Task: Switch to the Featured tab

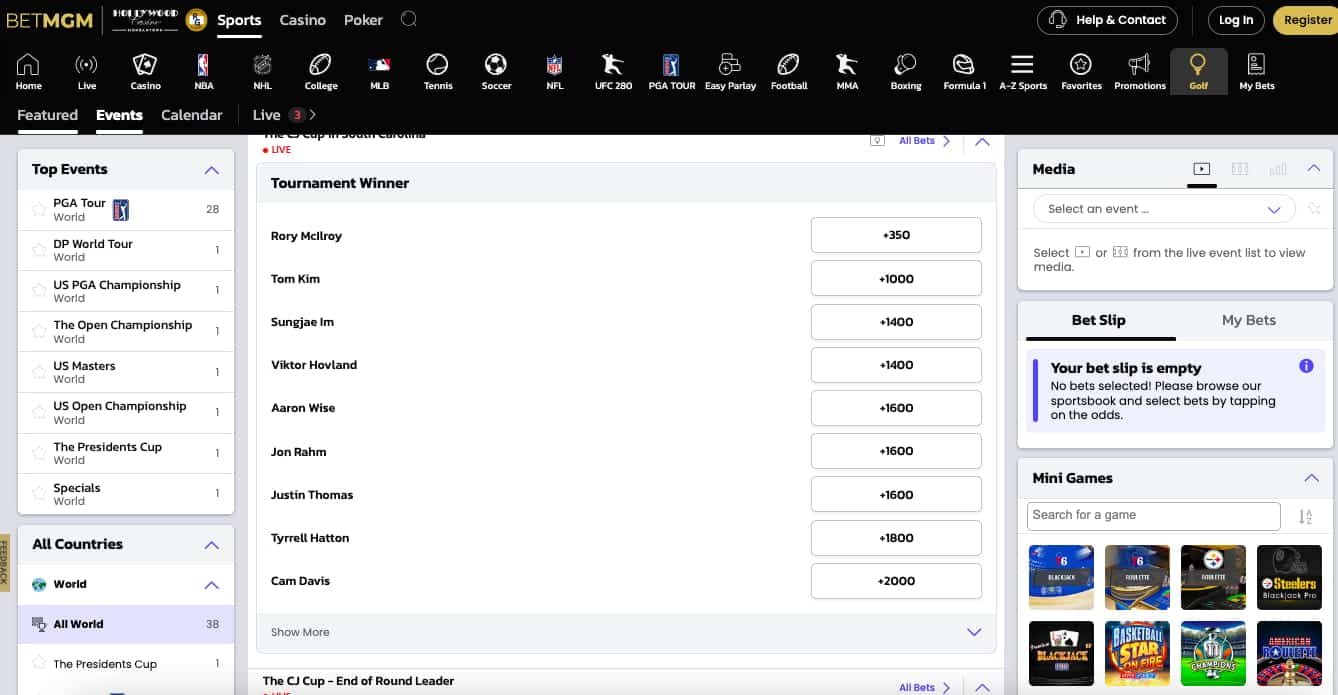Action: click(x=47, y=115)
